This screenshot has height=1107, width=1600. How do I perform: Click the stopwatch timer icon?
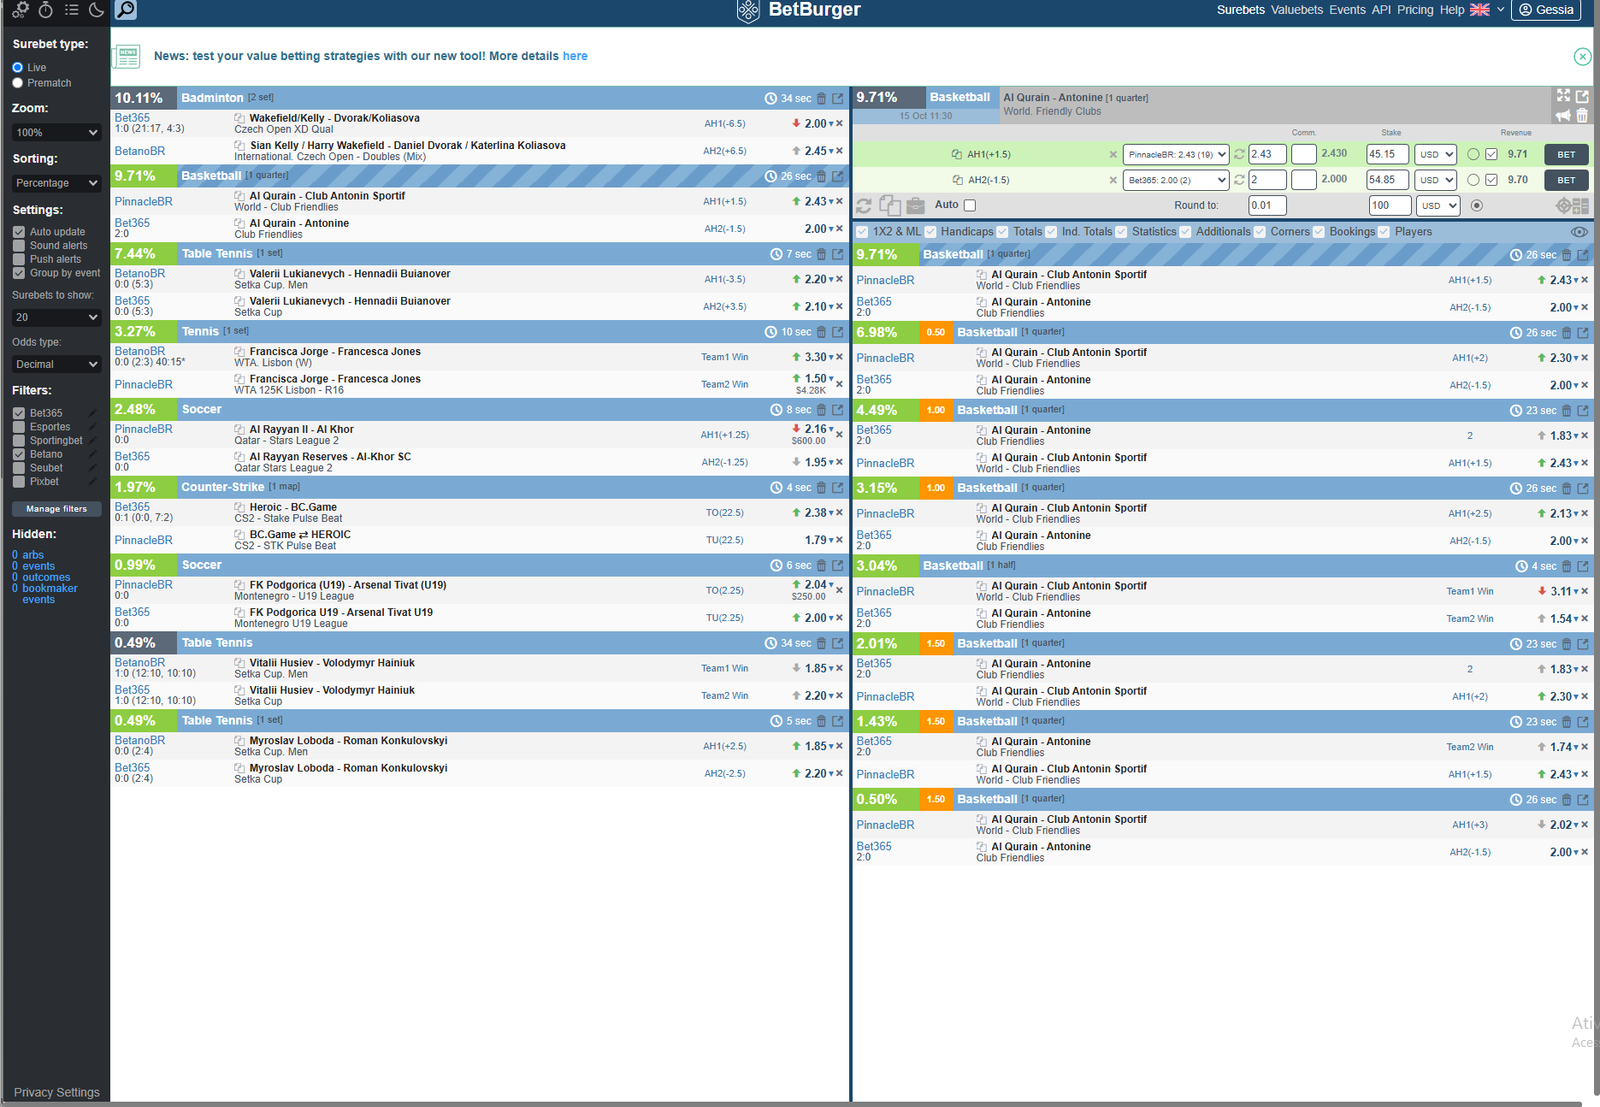[x=46, y=9]
